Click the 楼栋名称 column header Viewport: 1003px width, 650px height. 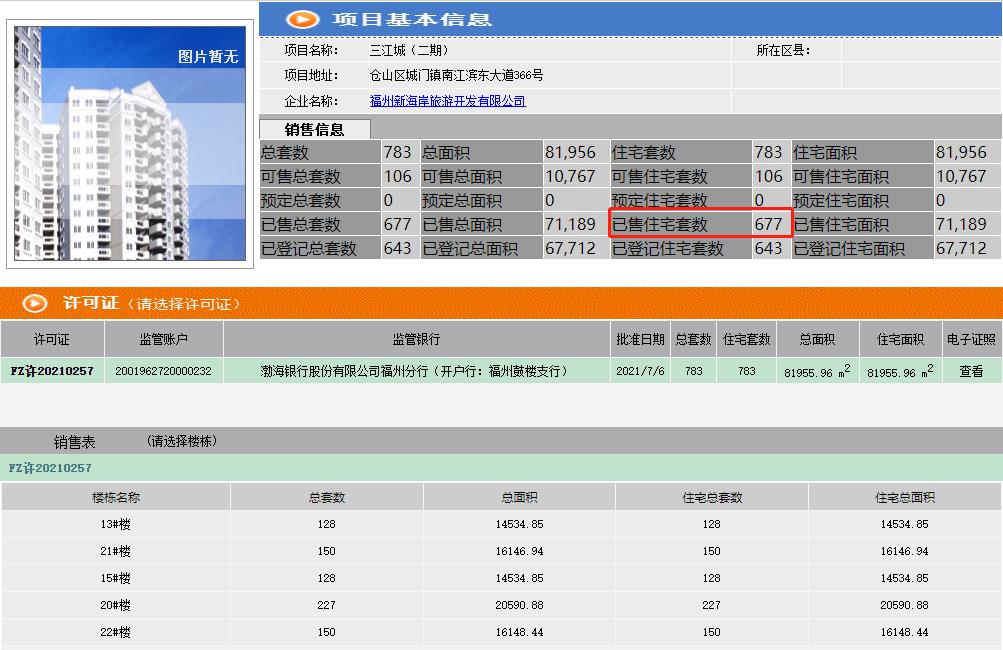coord(116,497)
